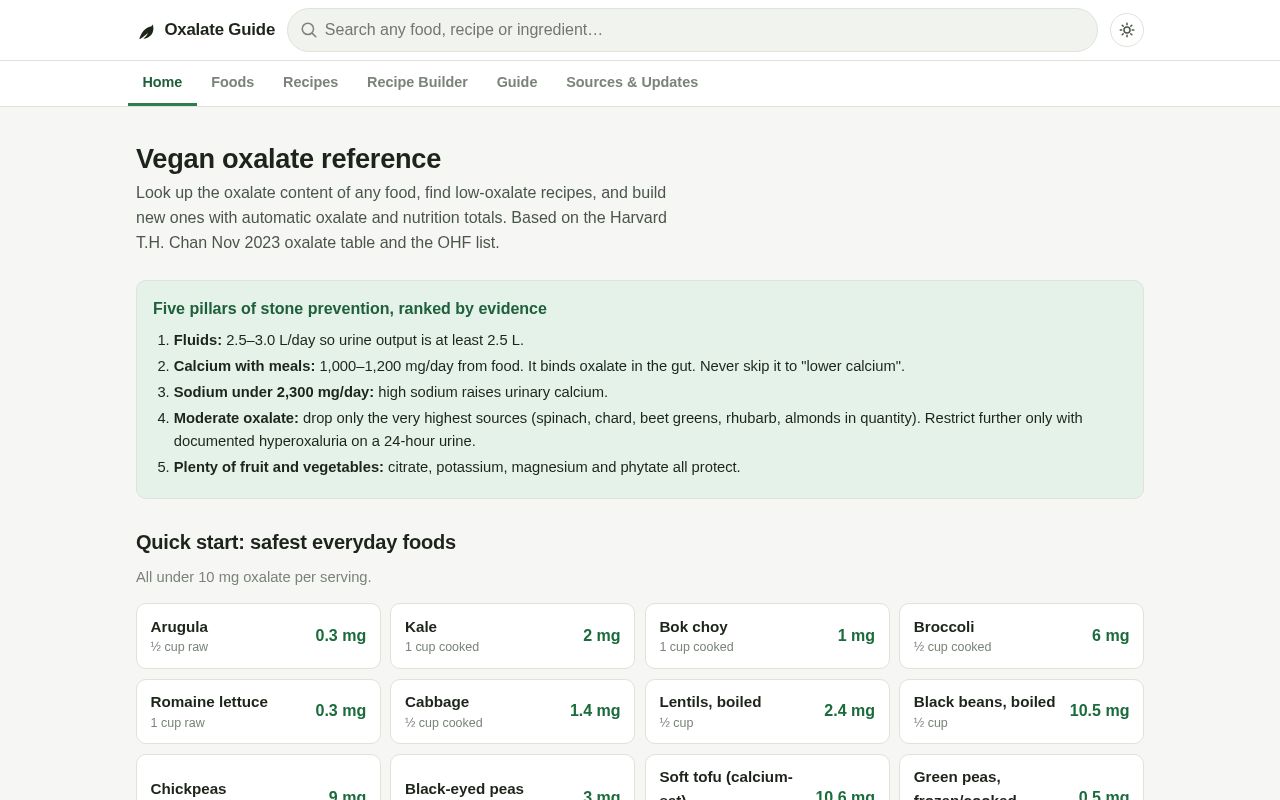Viewport: 1280px width, 800px height.
Task: Open the Recipes tab
Action: [x=310, y=82]
